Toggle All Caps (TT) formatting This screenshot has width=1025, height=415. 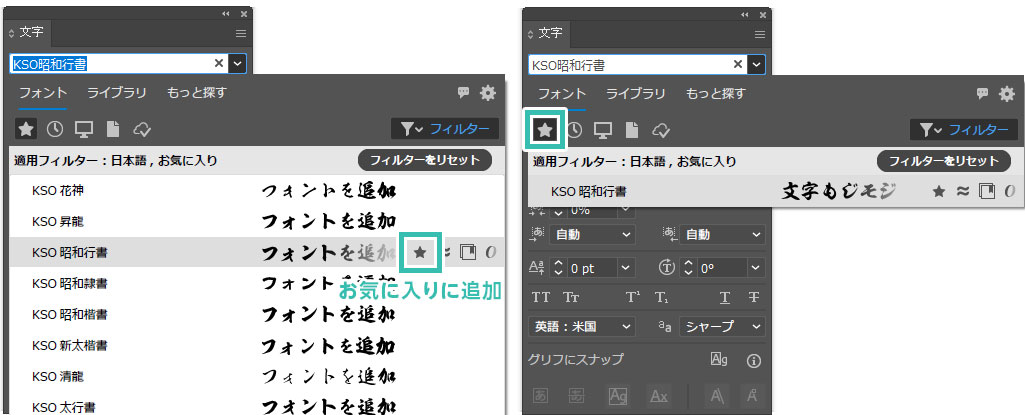pos(541,297)
